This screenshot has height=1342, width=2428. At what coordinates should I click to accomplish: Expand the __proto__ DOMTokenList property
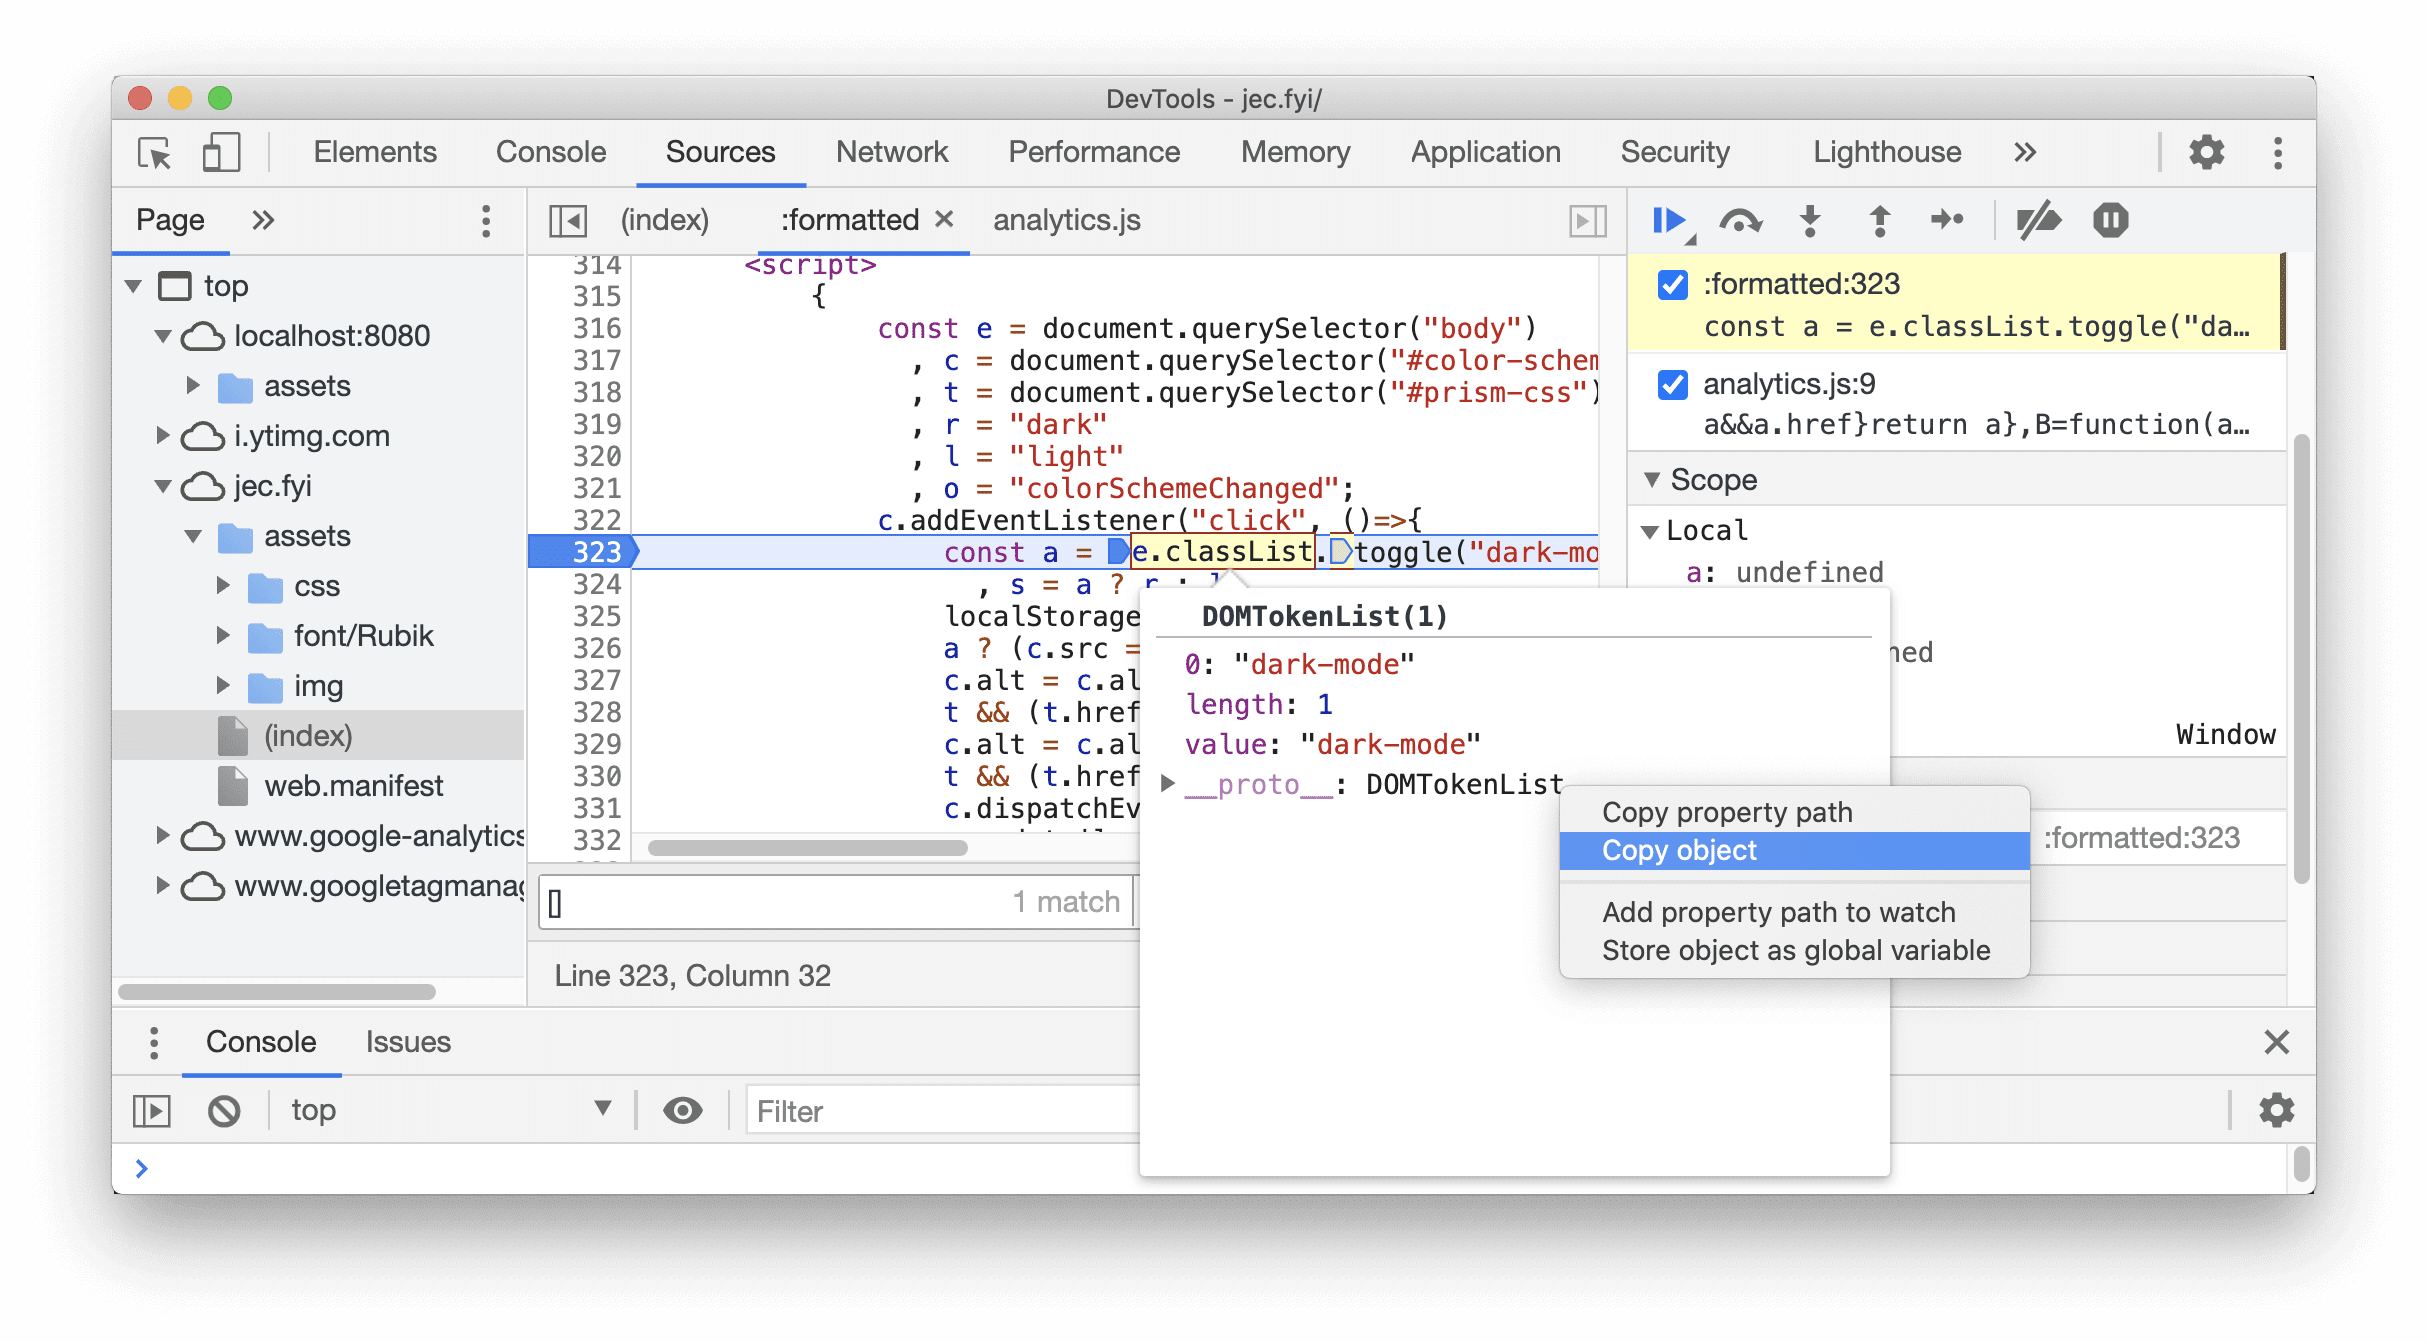point(1169,783)
